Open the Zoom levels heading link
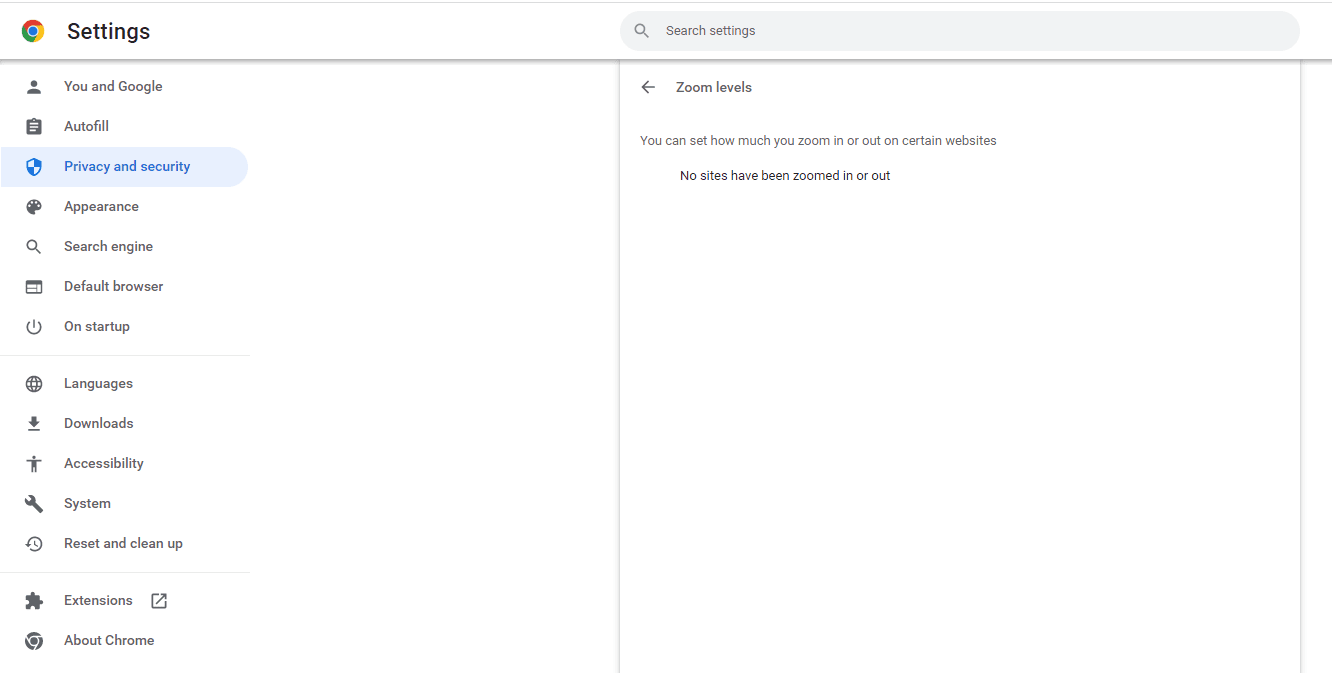The image size is (1332, 673). (x=713, y=87)
